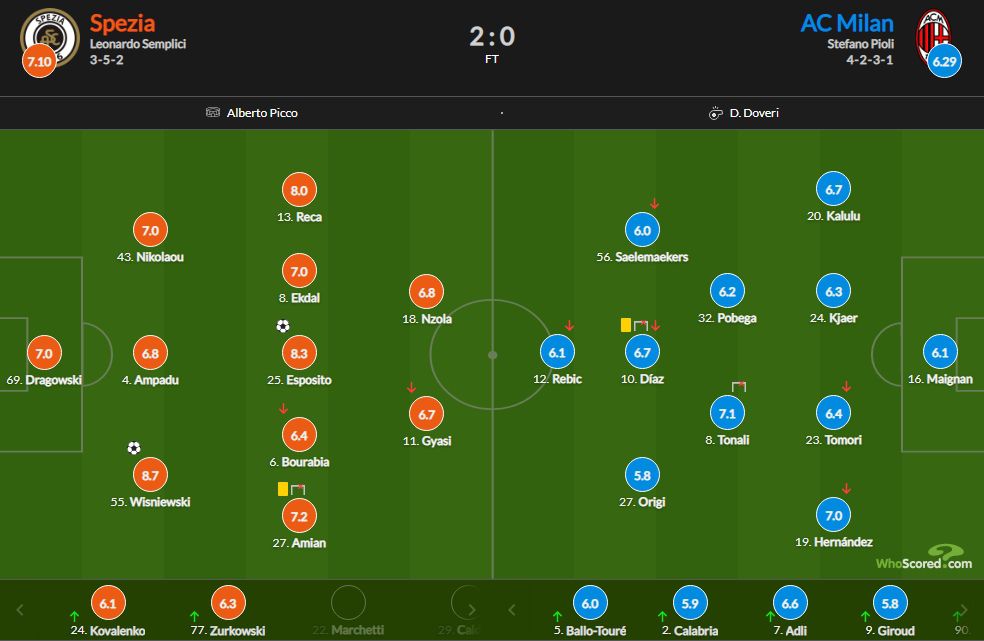Open the Spezia team name link
Viewport: 984px width, 641px height.
click(x=122, y=23)
